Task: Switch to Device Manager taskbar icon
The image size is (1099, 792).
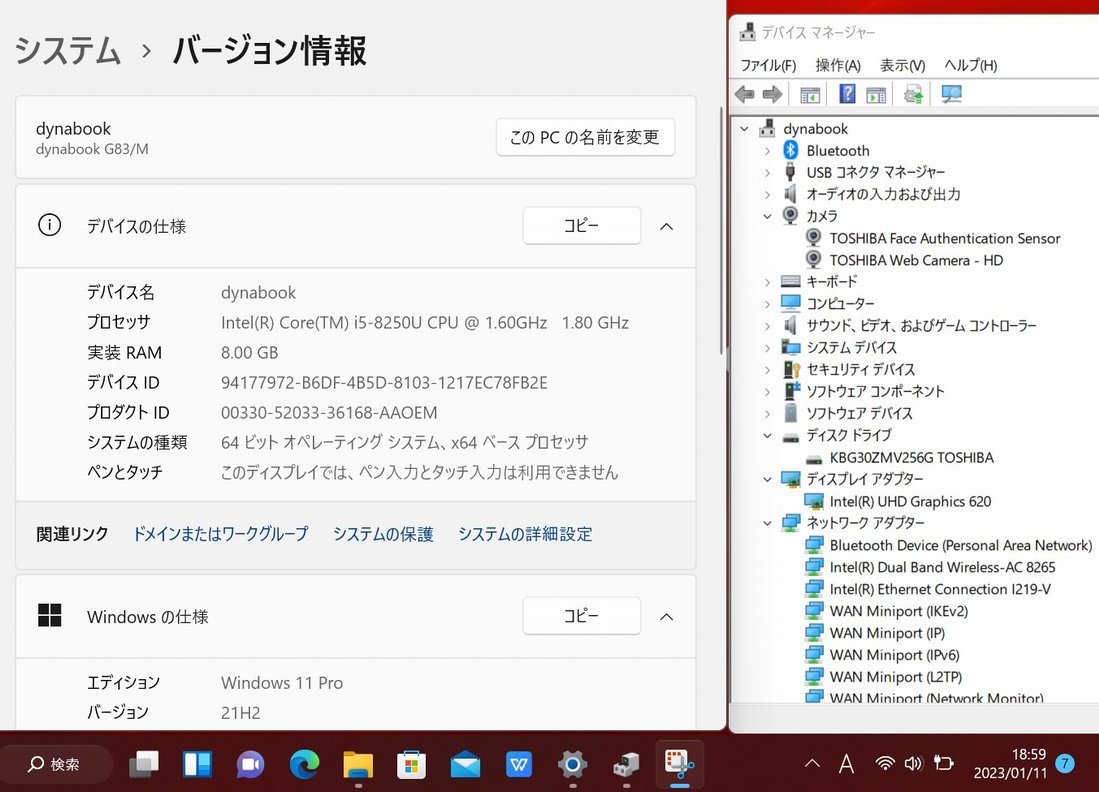Action: pos(626,764)
